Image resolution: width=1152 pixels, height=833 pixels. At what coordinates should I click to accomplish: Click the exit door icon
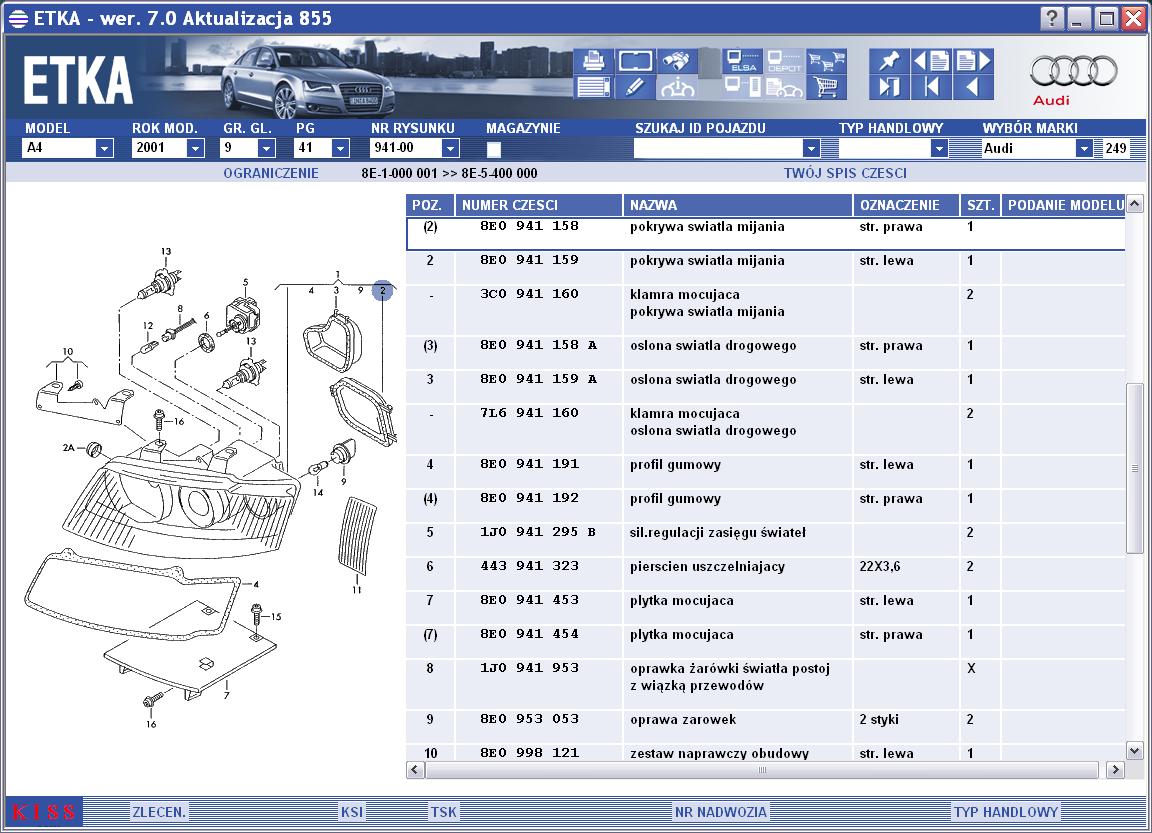coord(889,87)
